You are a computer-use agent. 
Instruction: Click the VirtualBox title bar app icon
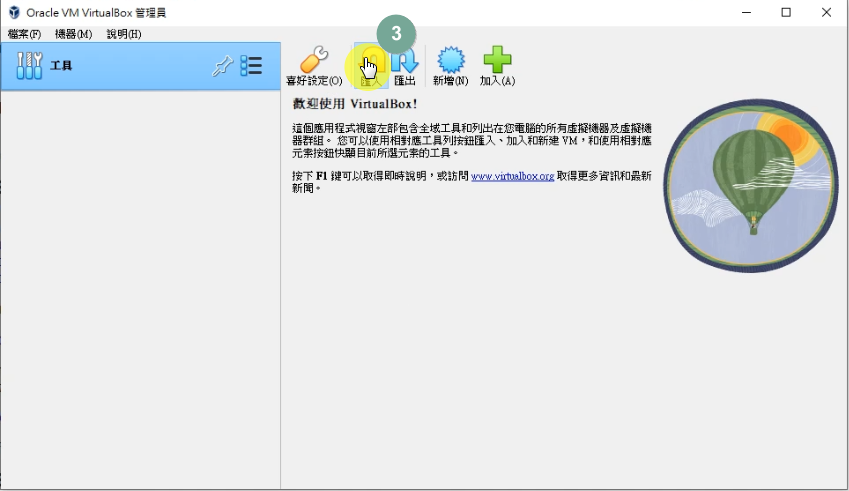tap(14, 12)
